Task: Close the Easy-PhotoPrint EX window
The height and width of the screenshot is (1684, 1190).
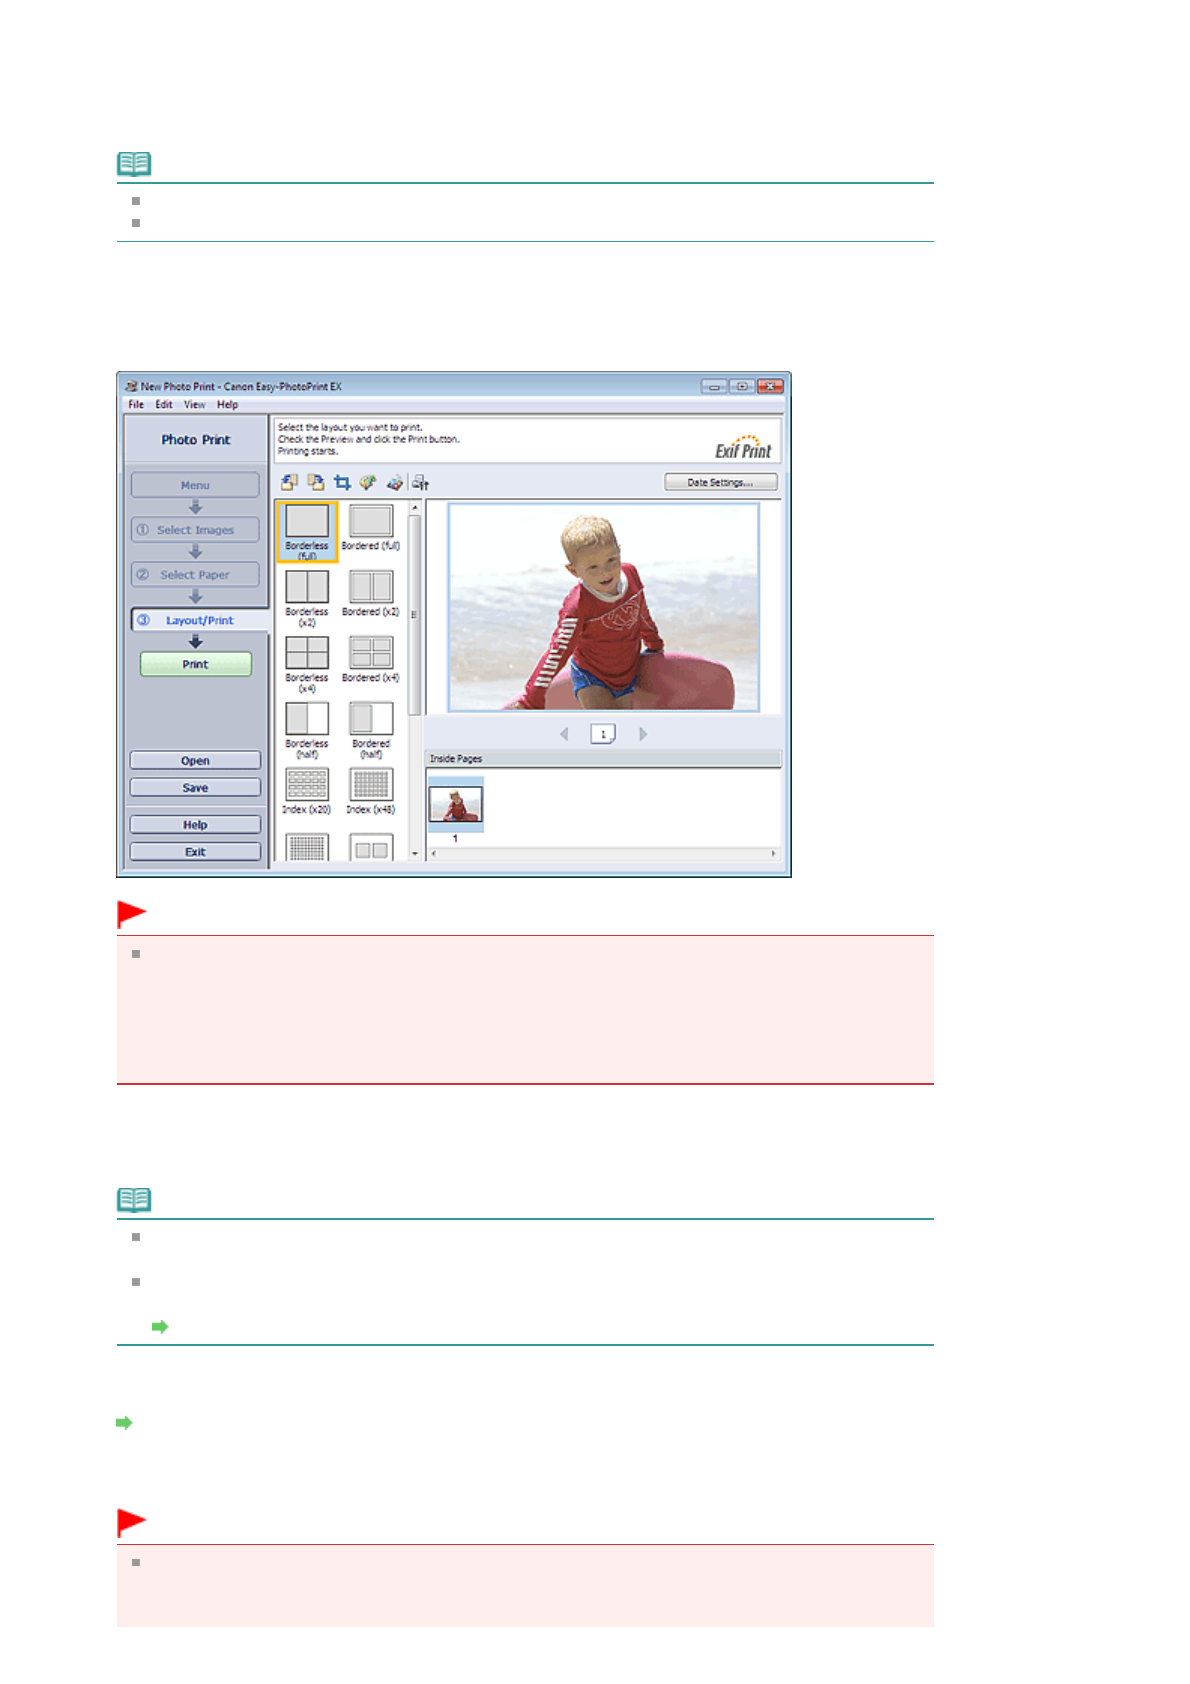Action: click(770, 386)
